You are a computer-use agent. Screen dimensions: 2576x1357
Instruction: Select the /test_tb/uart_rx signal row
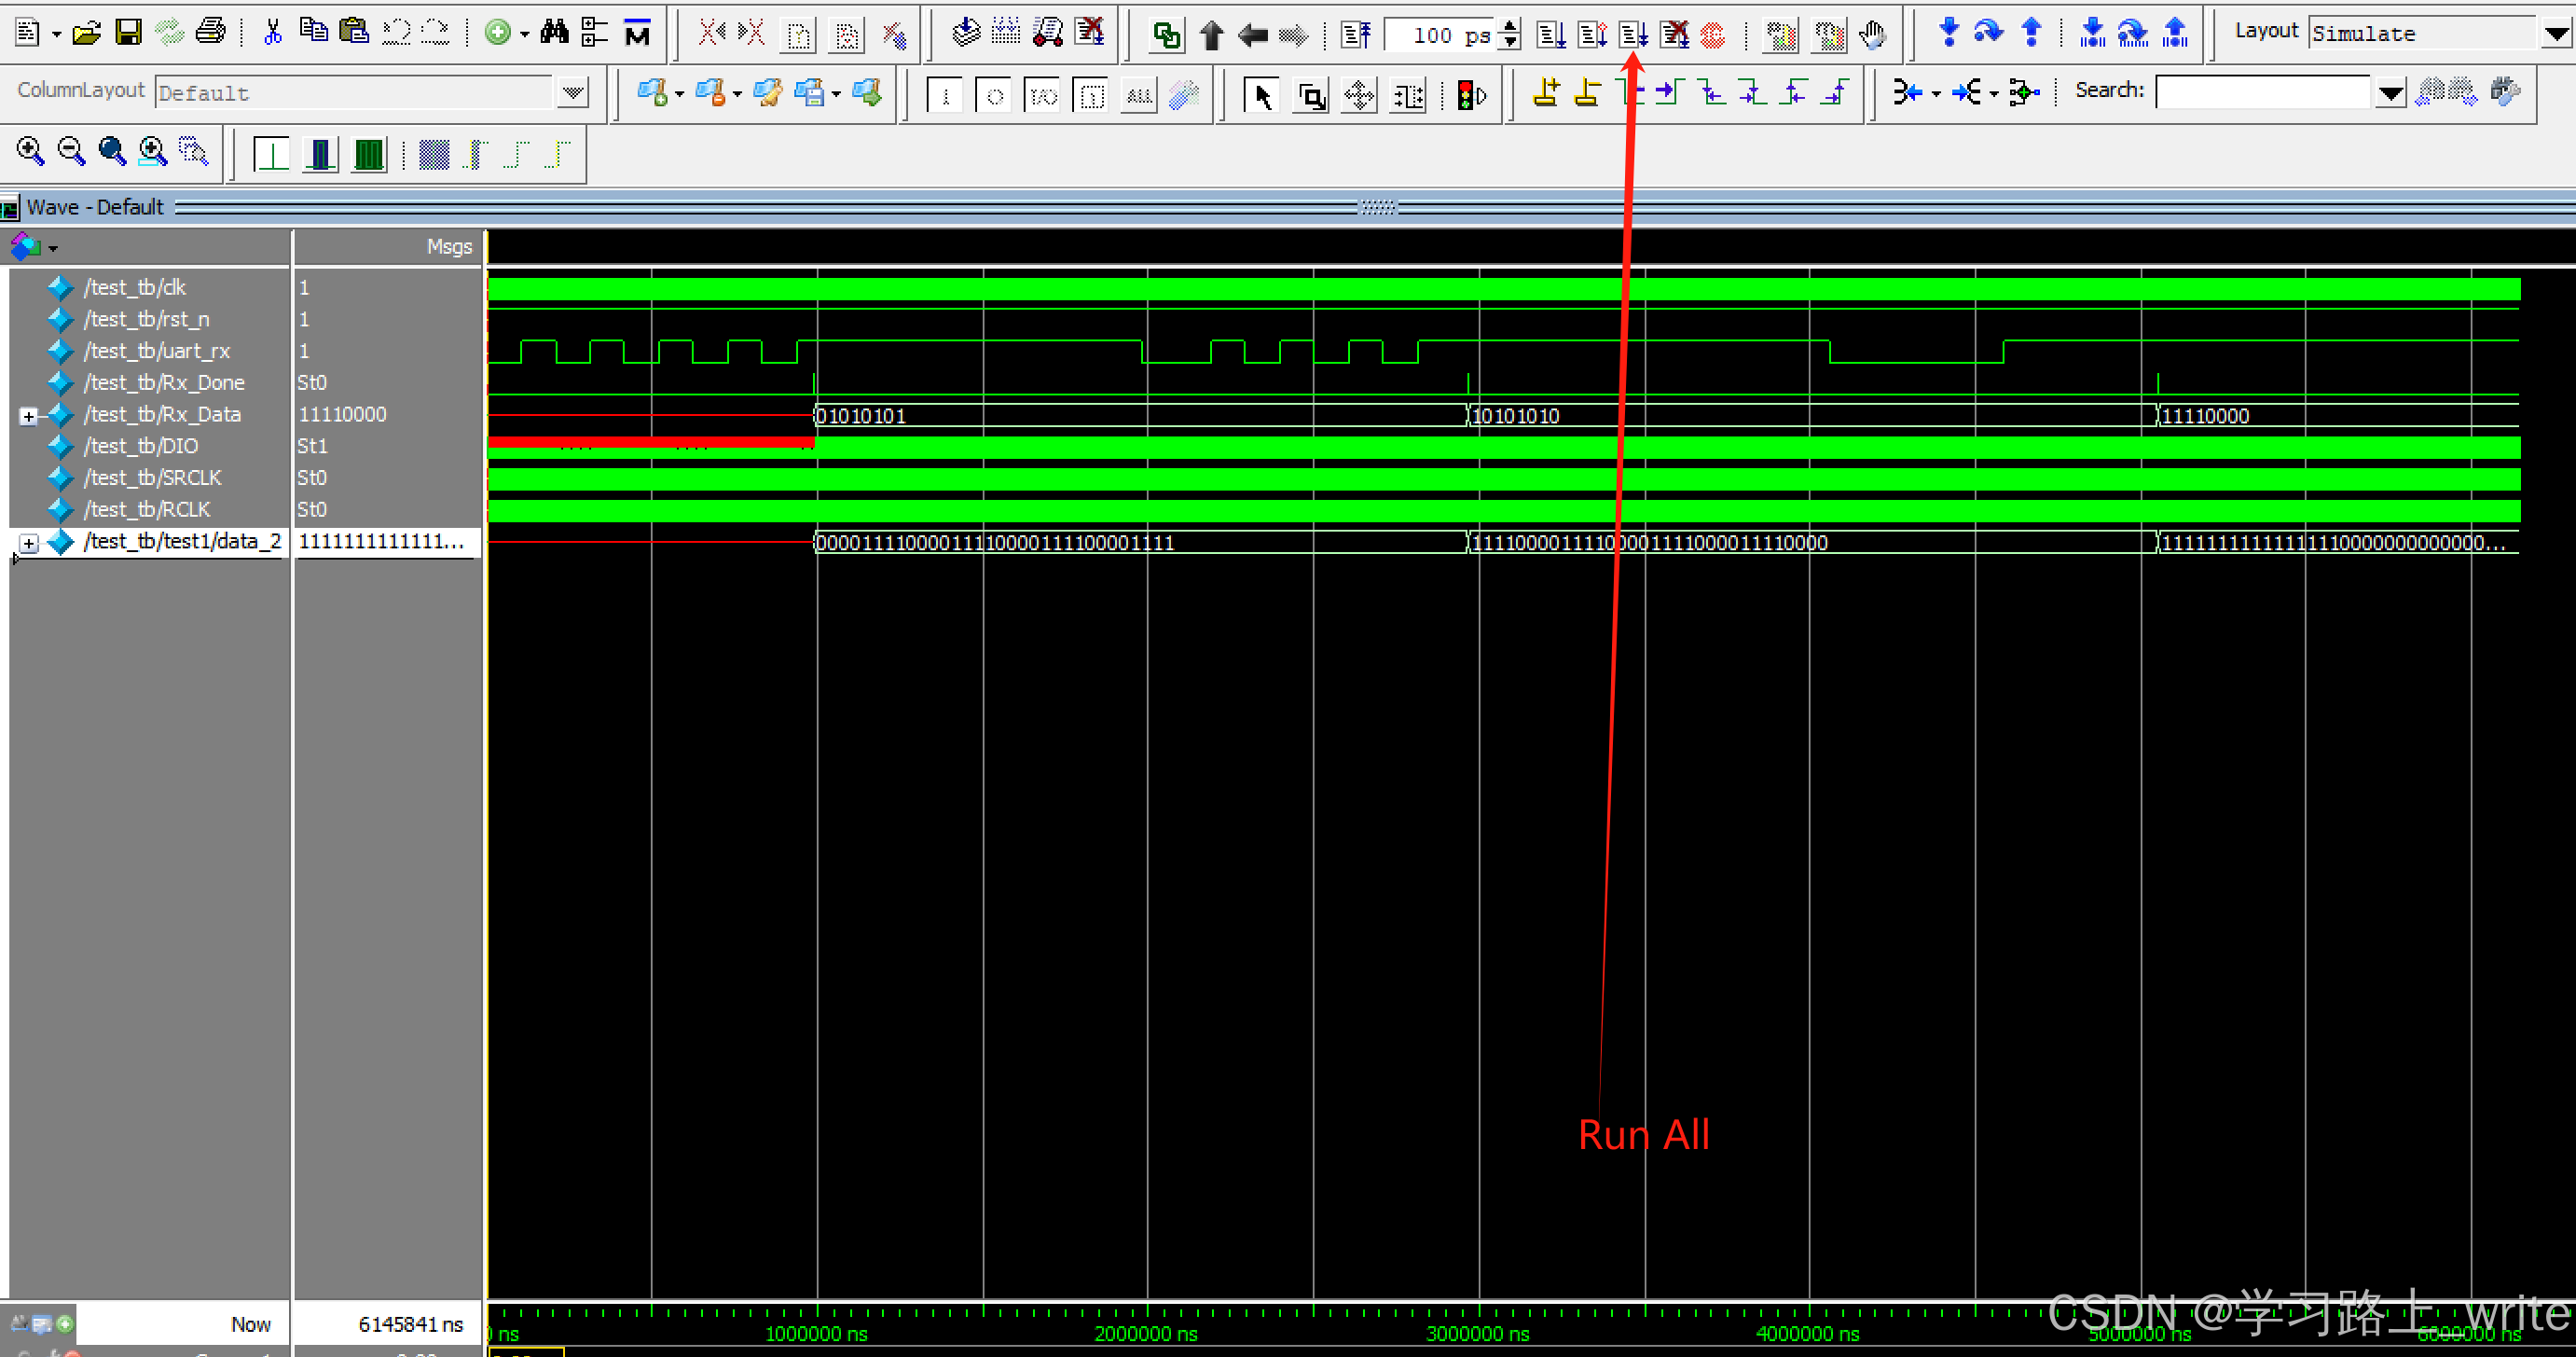click(157, 351)
